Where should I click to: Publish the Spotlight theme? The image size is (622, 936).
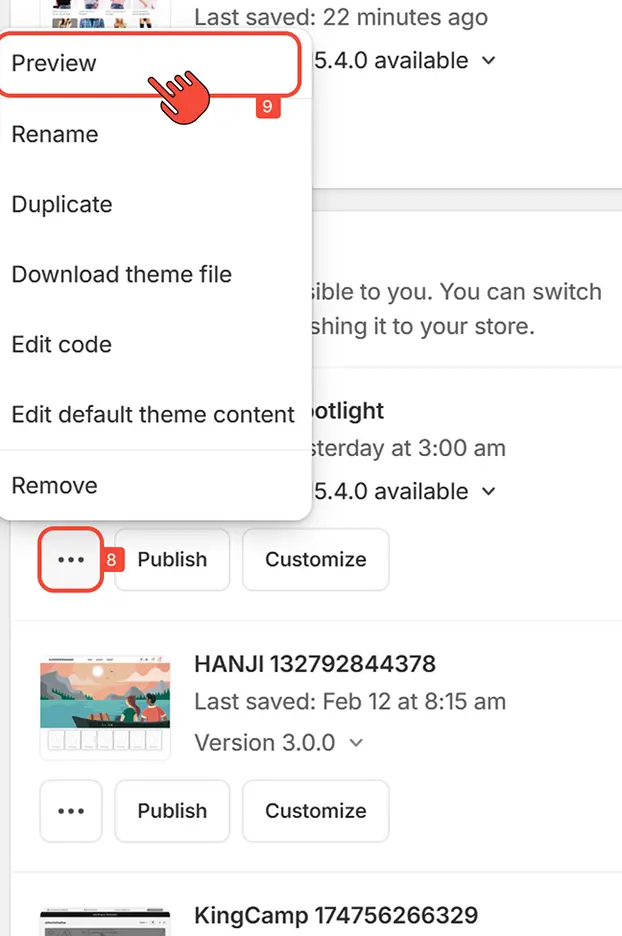(171, 560)
